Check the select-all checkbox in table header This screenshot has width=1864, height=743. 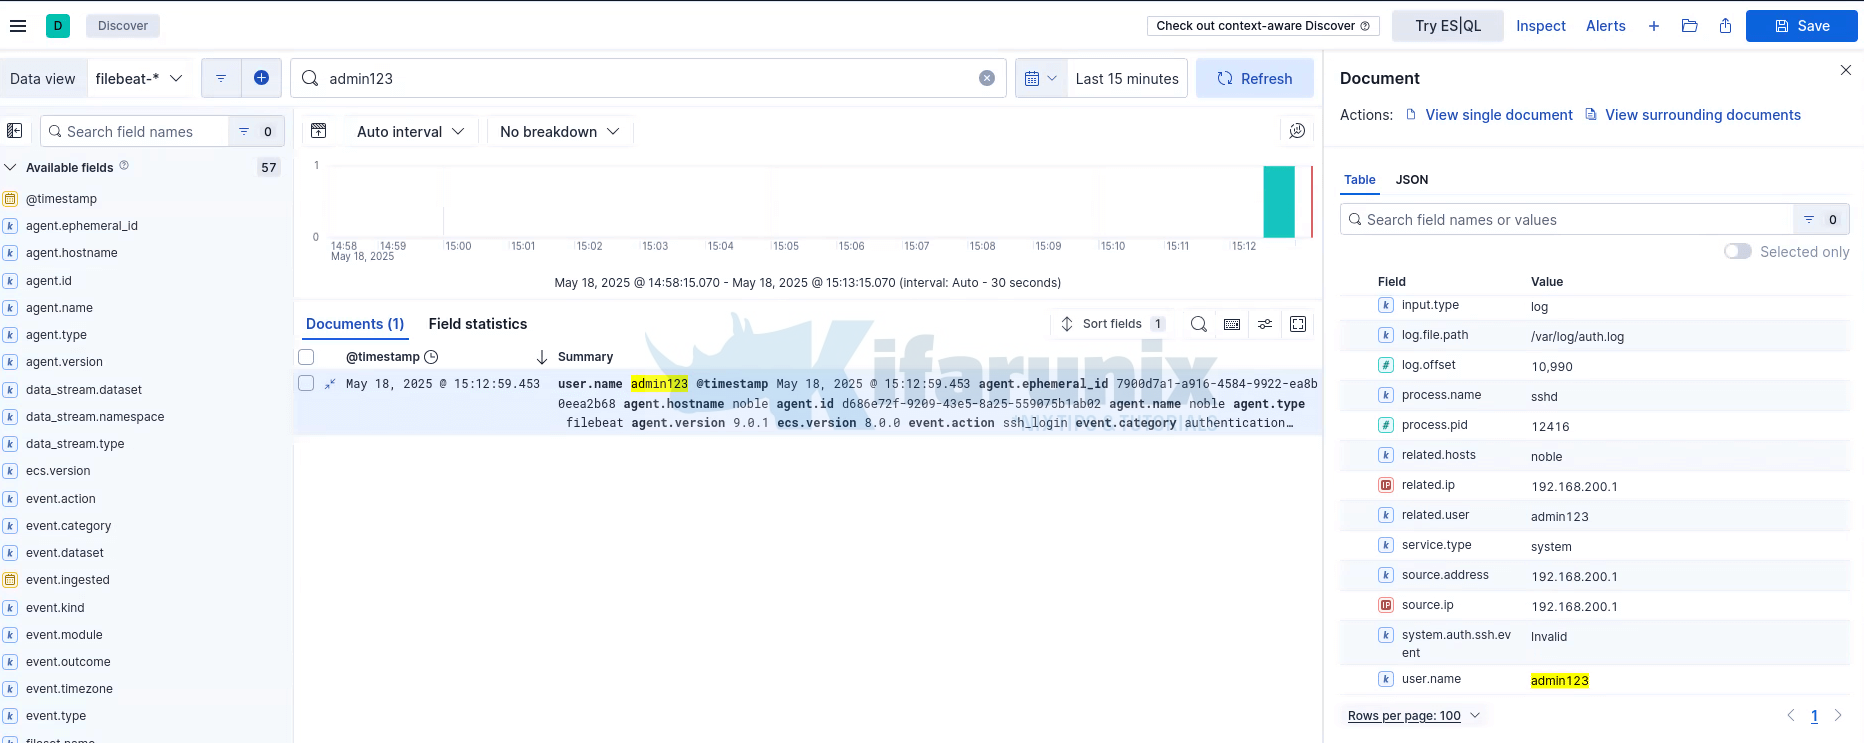point(306,357)
